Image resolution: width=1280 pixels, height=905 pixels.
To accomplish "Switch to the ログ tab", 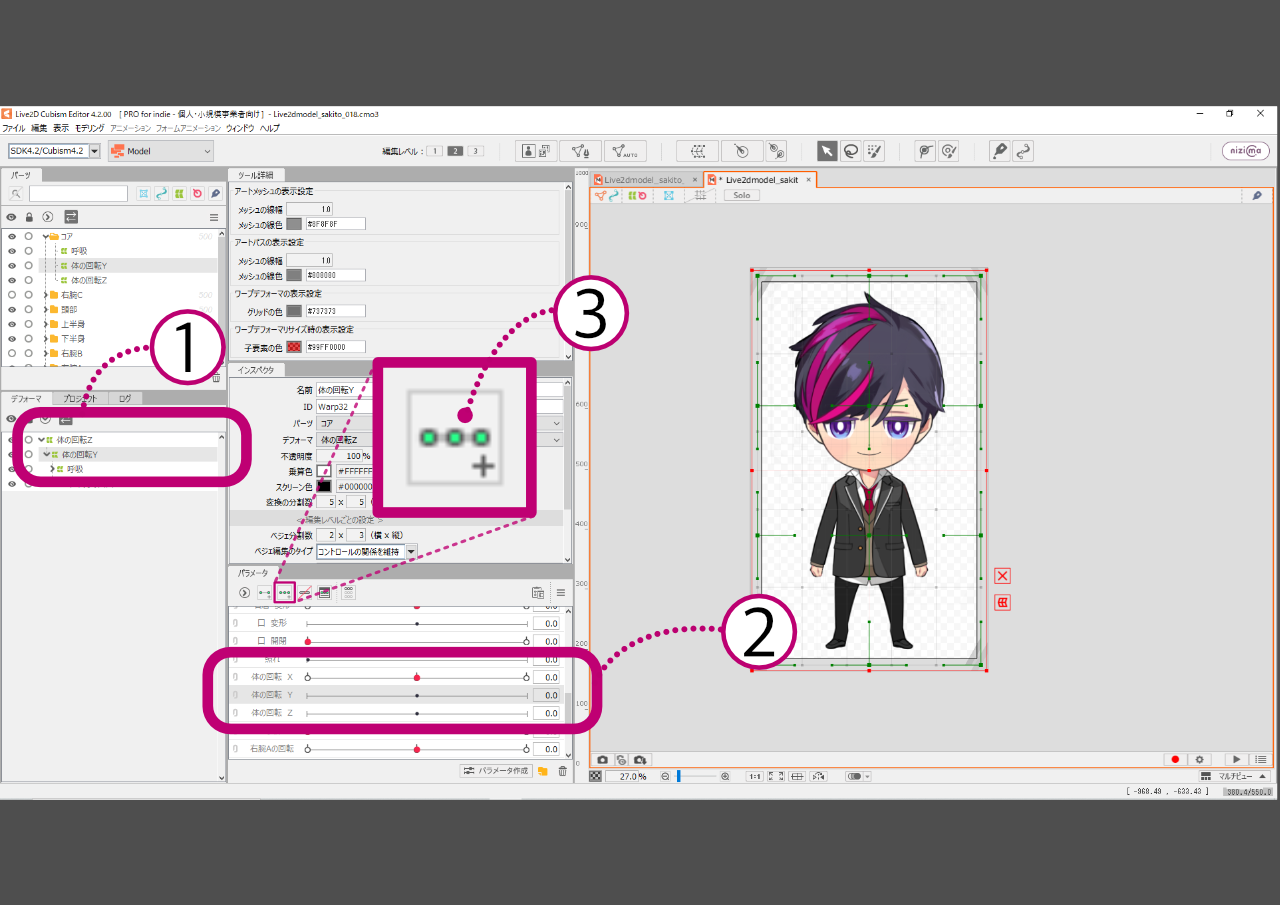I will coord(124,399).
